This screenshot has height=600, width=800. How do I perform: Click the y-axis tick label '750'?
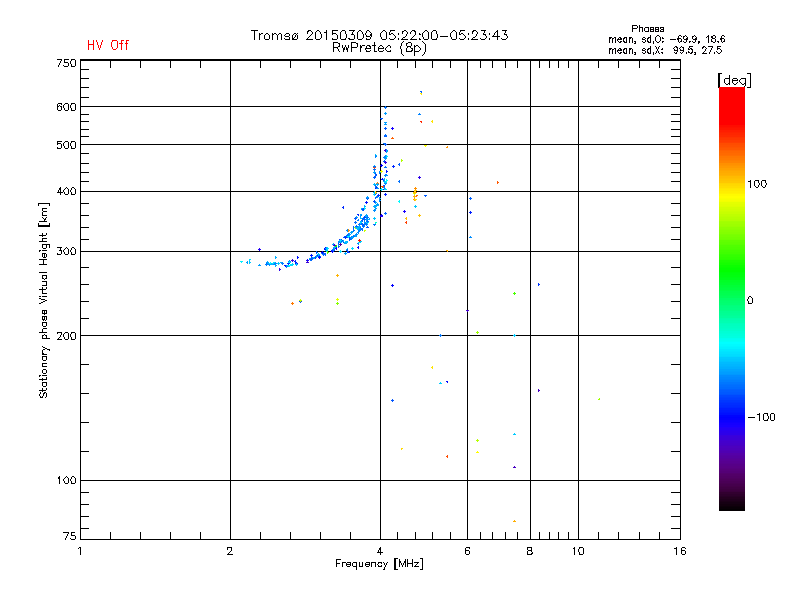click(x=66, y=63)
